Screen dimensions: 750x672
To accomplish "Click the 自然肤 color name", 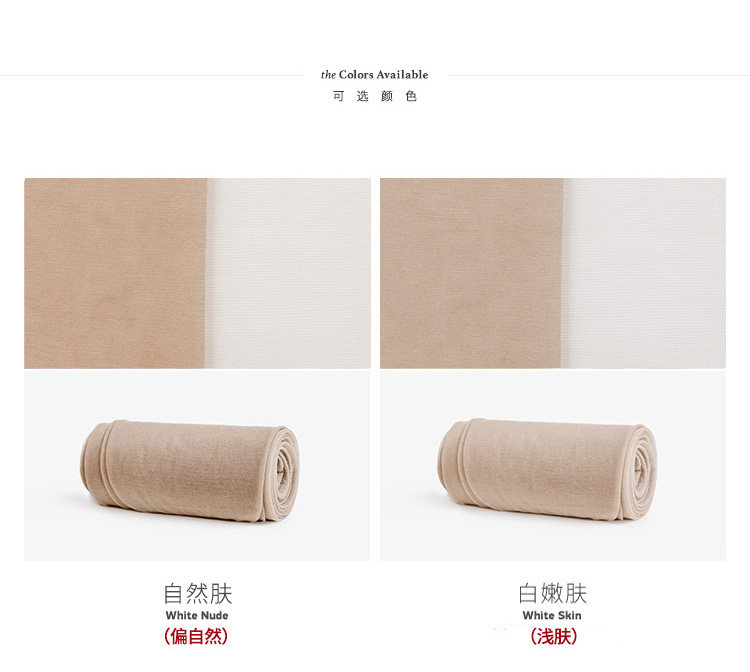I will click(x=198, y=594).
